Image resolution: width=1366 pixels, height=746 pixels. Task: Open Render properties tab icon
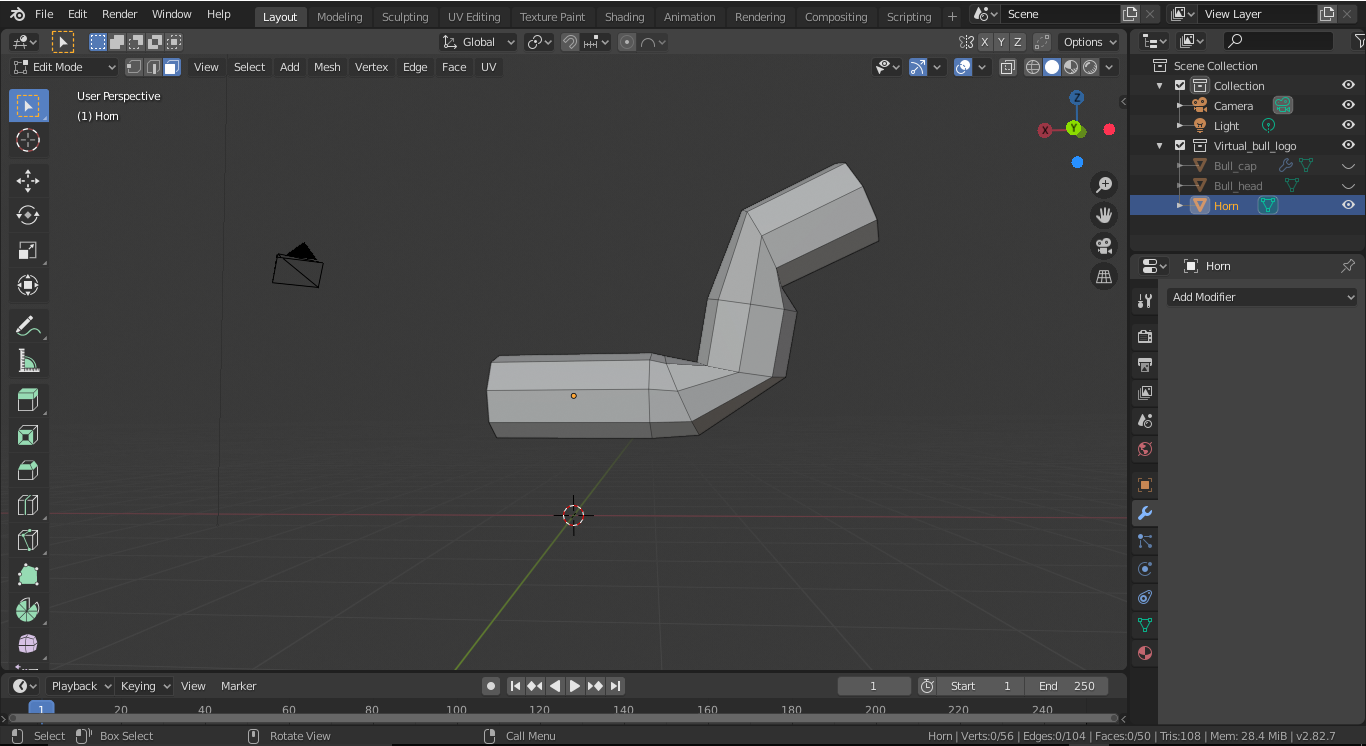tap(1145, 337)
